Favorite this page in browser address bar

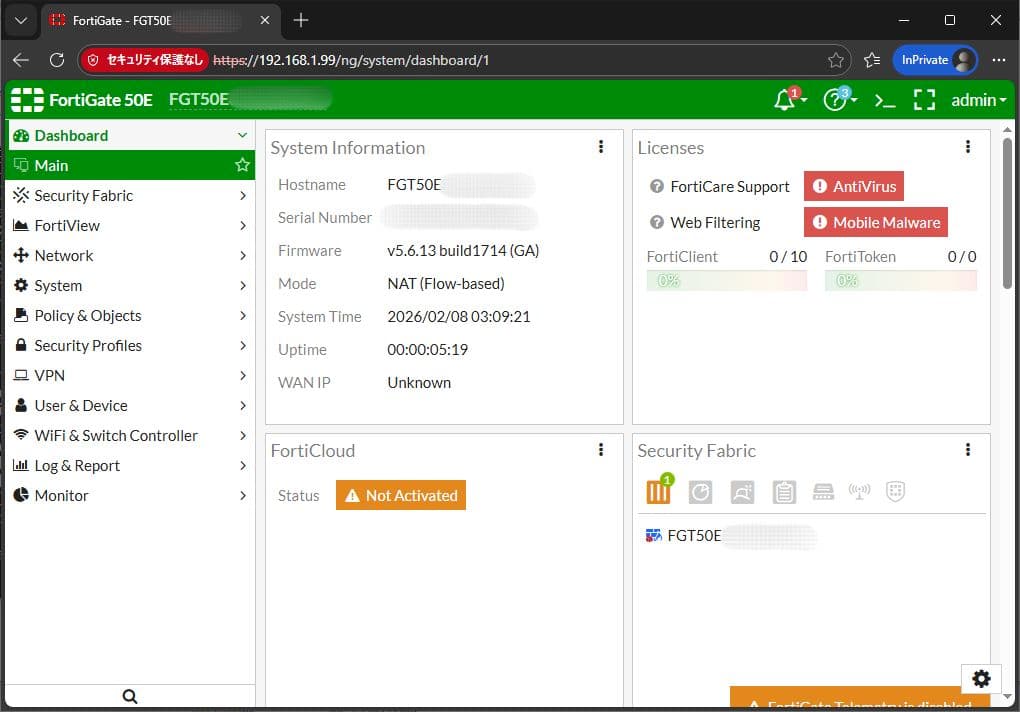click(836, 60)
